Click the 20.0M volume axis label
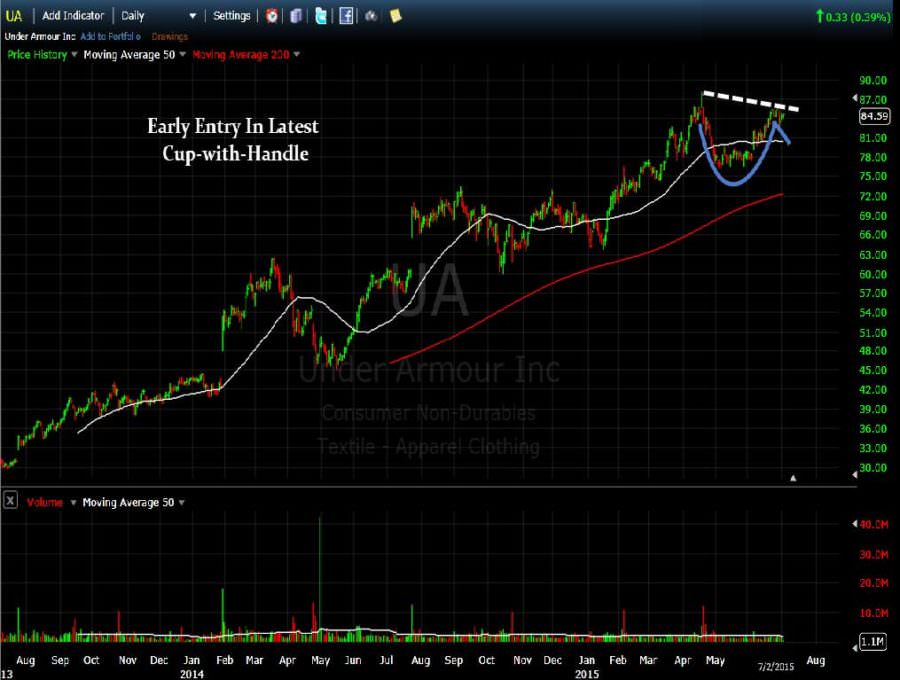Image resolution: width=900 pixels, height=680 pixels. click(873, 582)
